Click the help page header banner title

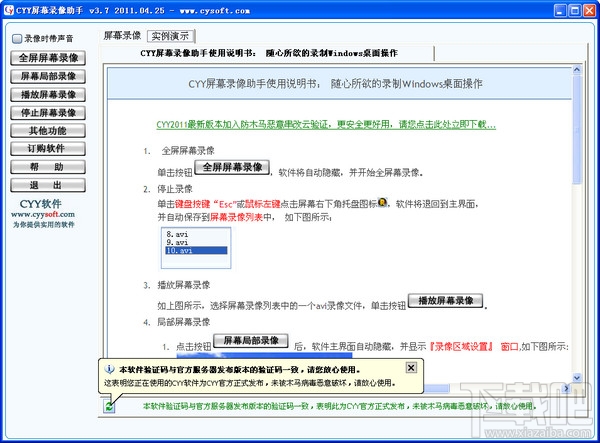pyautogui.click(x=336, y=84)
